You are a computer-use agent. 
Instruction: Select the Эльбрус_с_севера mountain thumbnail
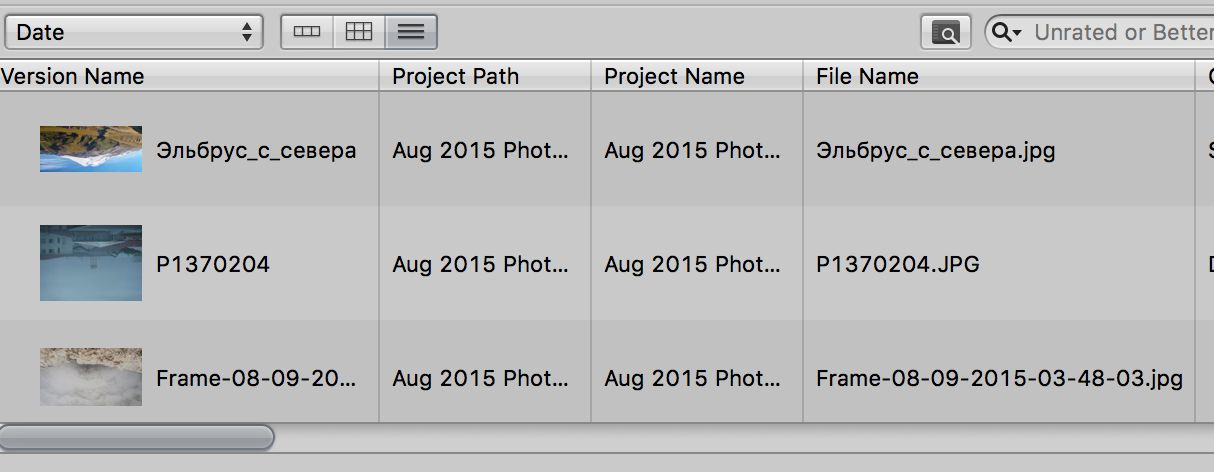coord(91,149)
